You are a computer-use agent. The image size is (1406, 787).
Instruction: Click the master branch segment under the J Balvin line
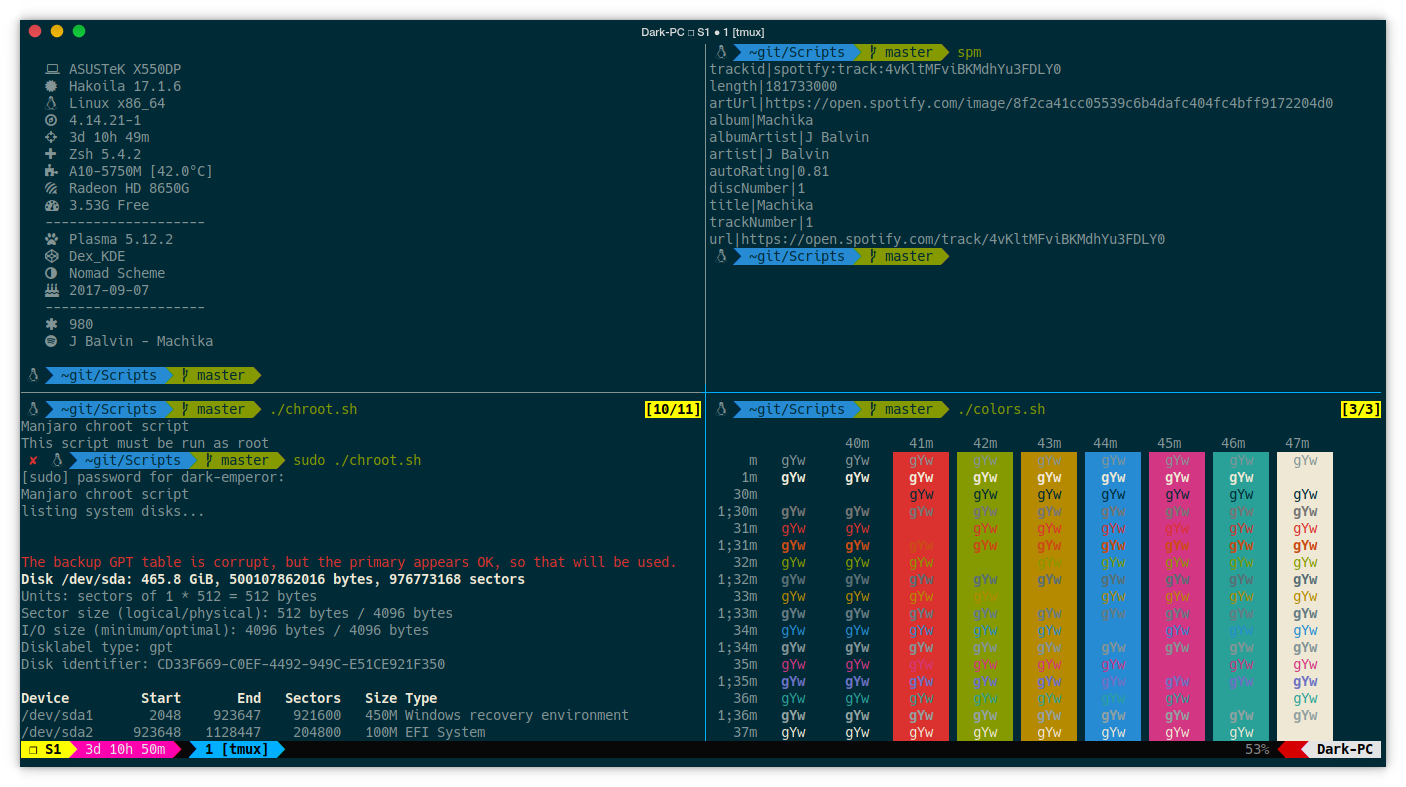213,376
